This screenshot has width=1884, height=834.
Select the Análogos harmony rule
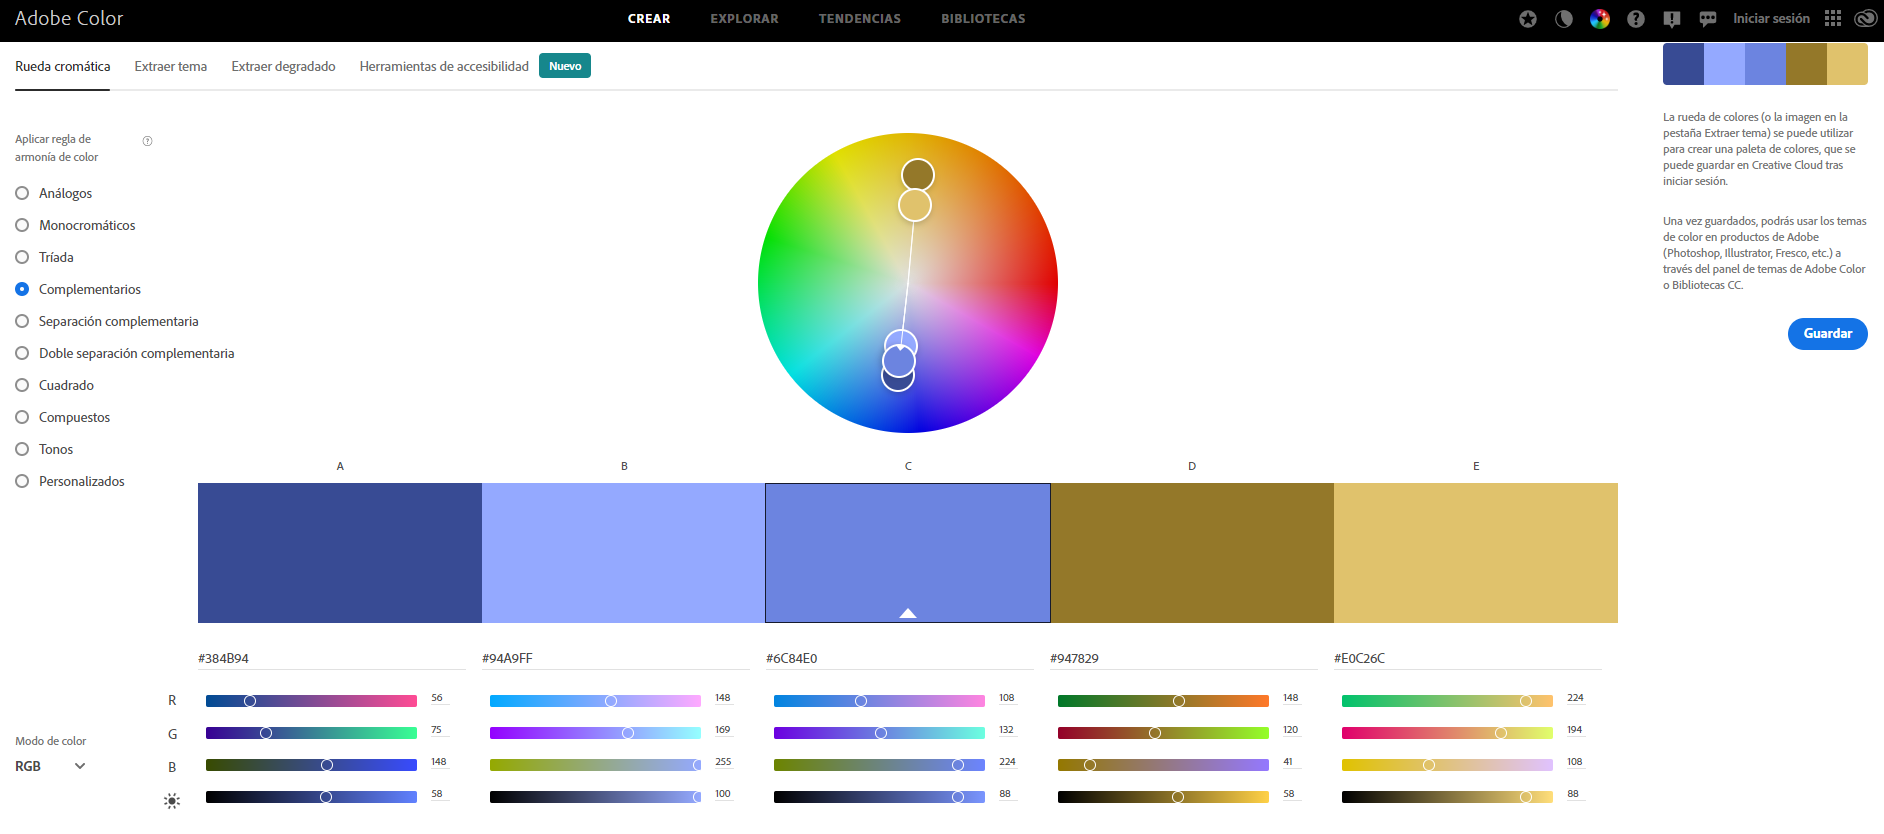tap(22, 193)
